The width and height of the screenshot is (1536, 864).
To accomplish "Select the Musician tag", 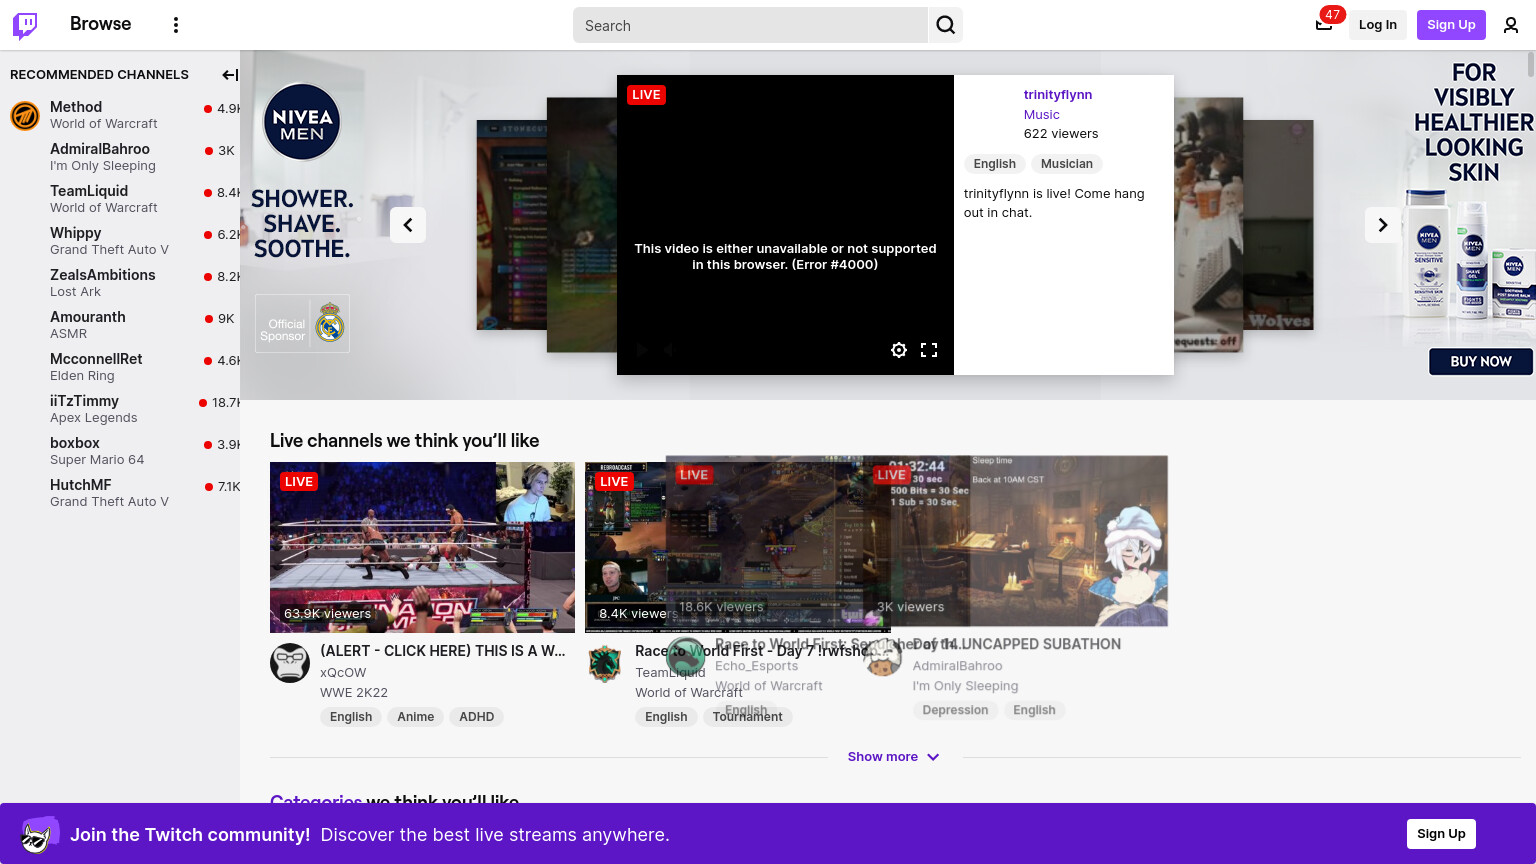I will (x=1066, y=164).
